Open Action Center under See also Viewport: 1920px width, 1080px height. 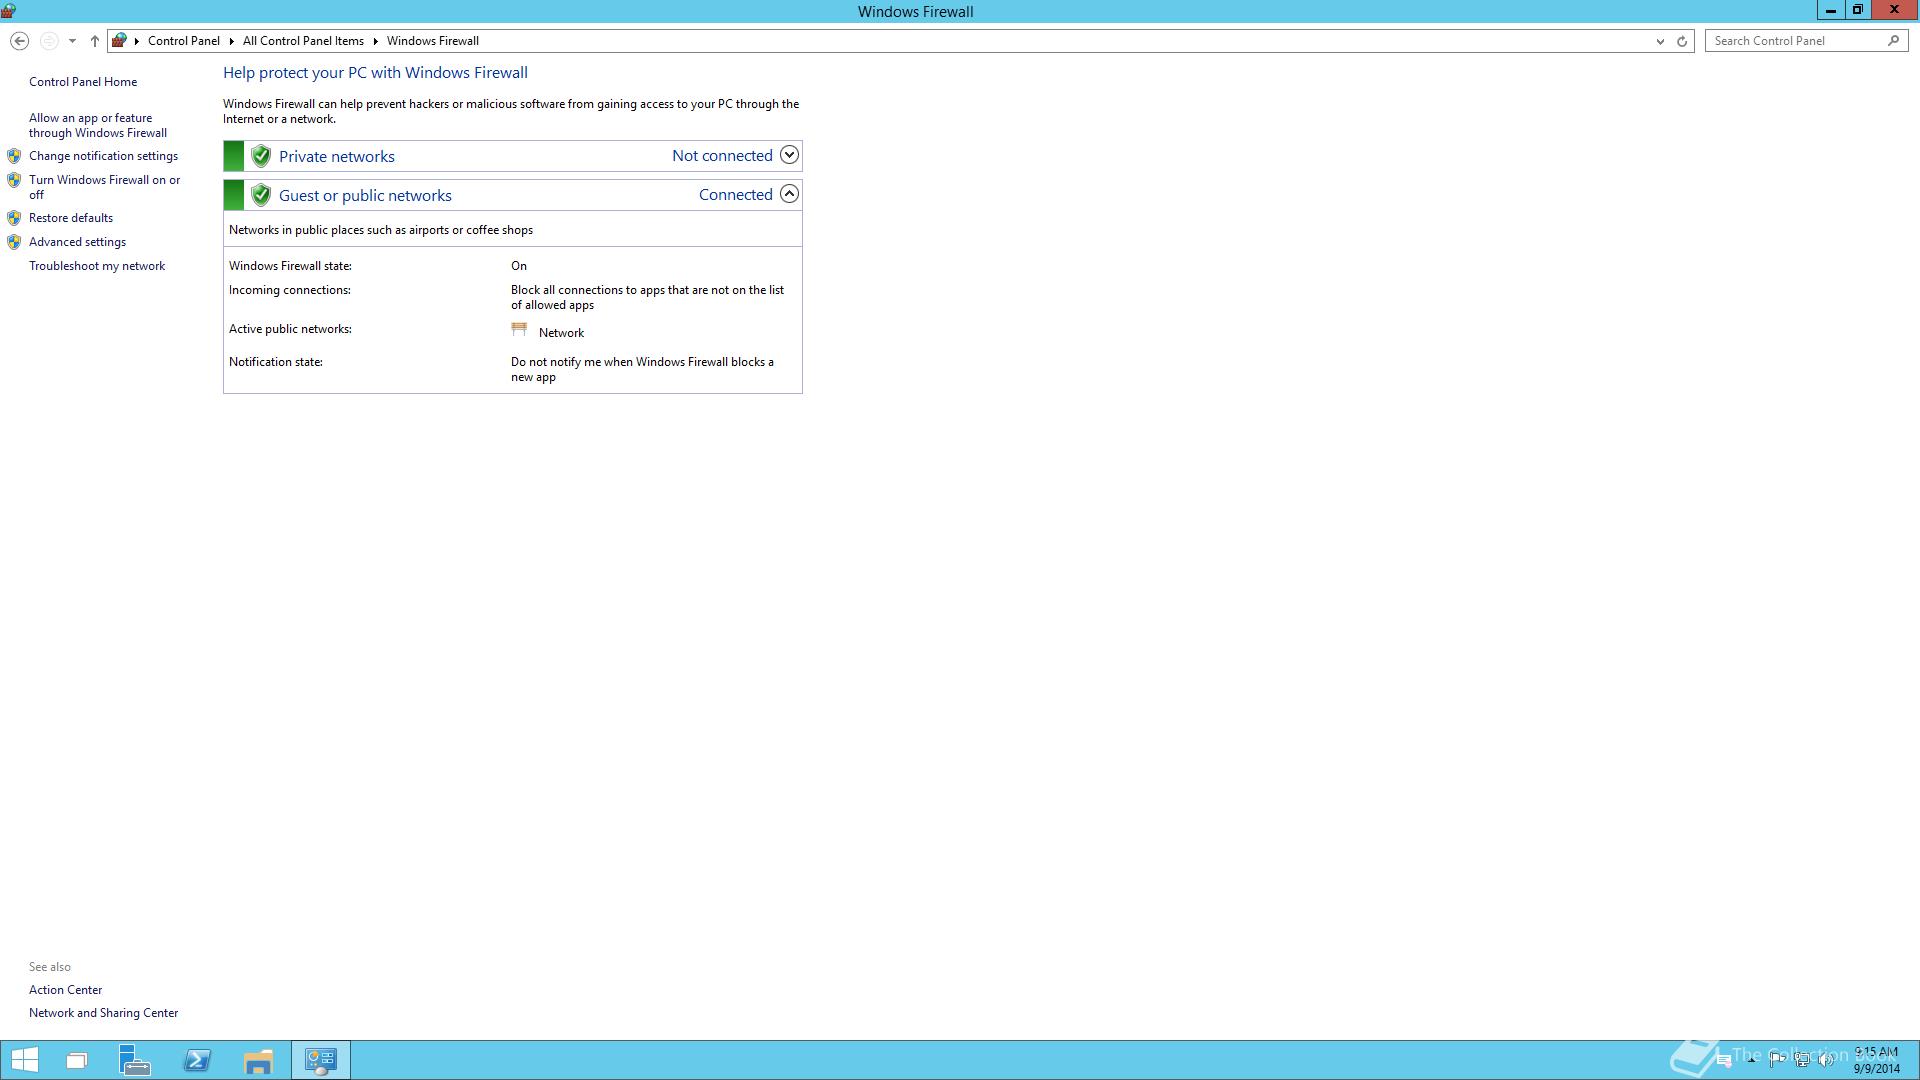[65, 990]
